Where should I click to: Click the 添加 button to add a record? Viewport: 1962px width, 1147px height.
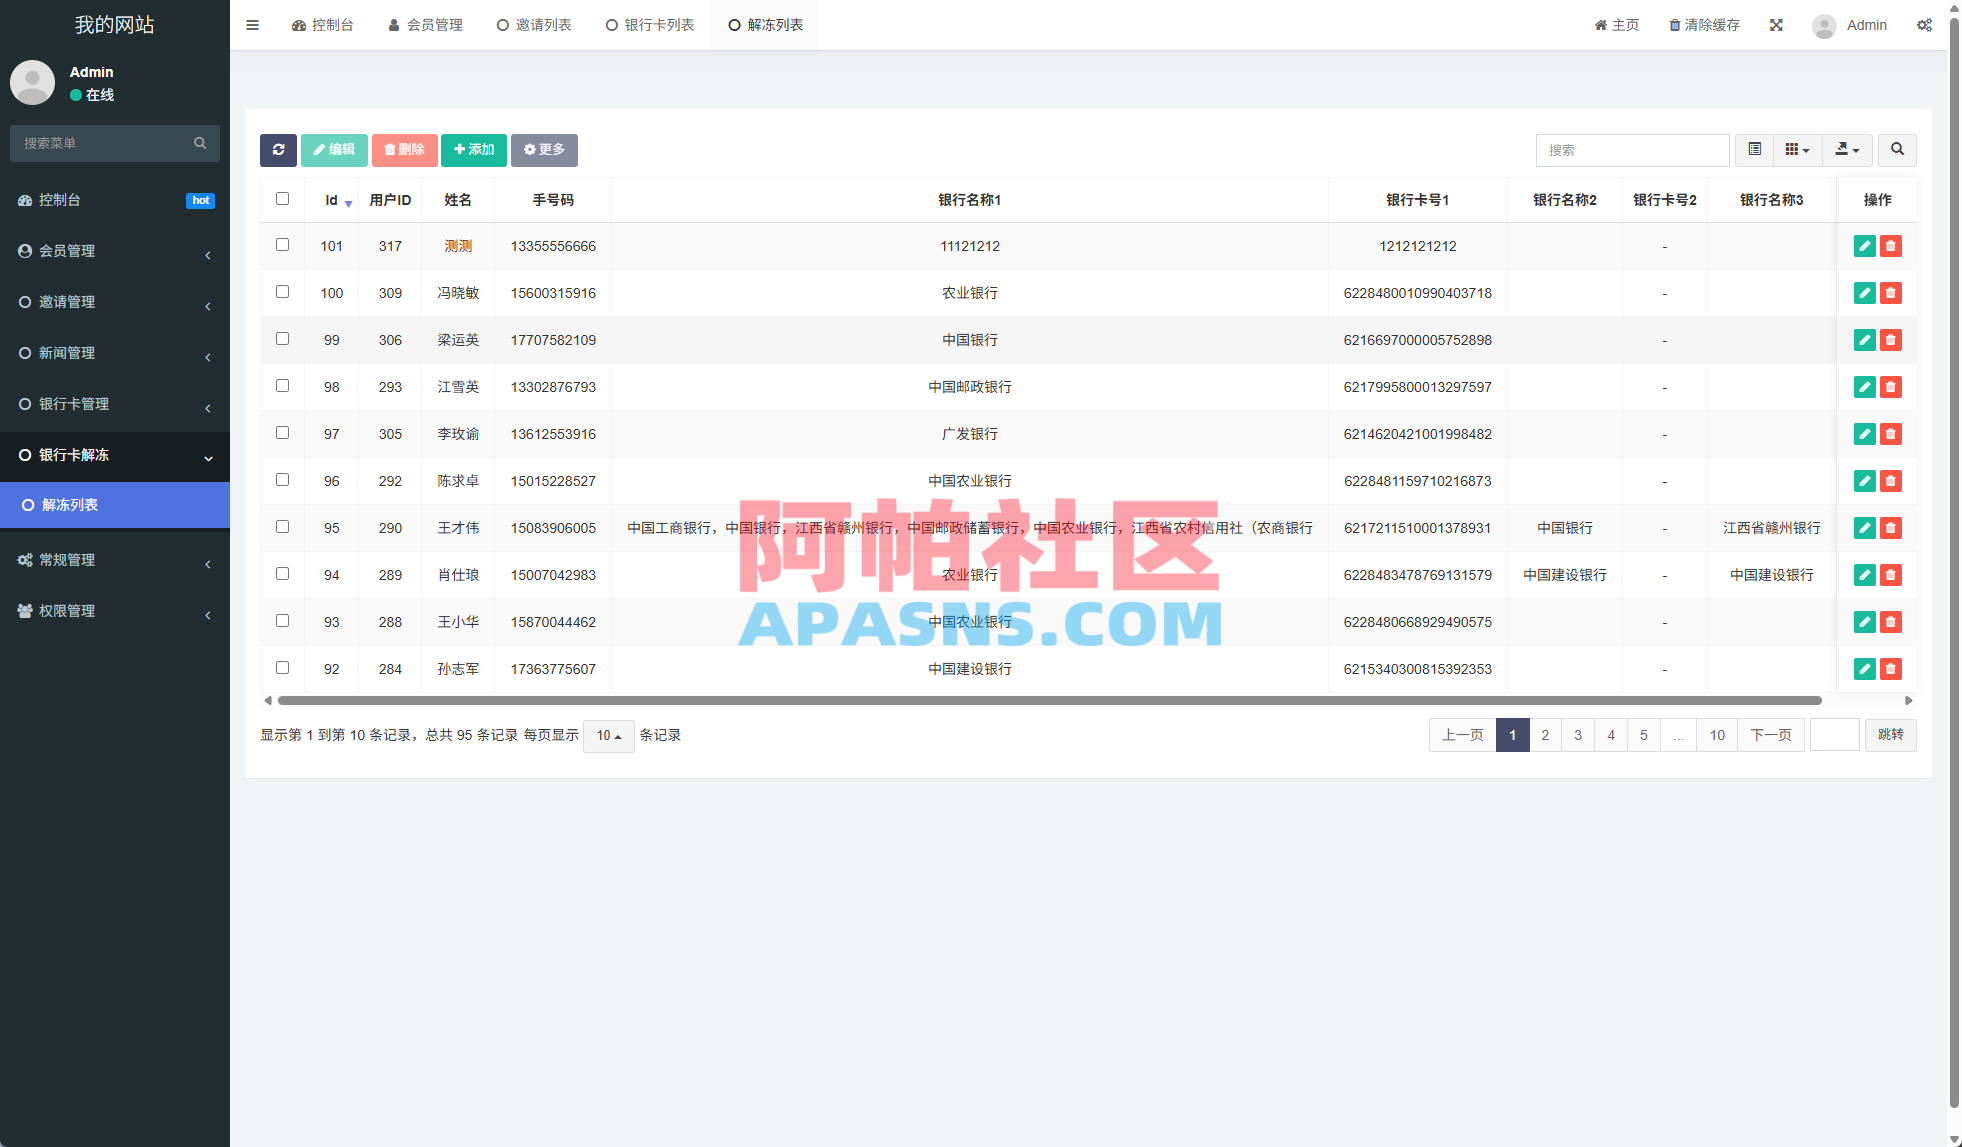coord(473,150)
